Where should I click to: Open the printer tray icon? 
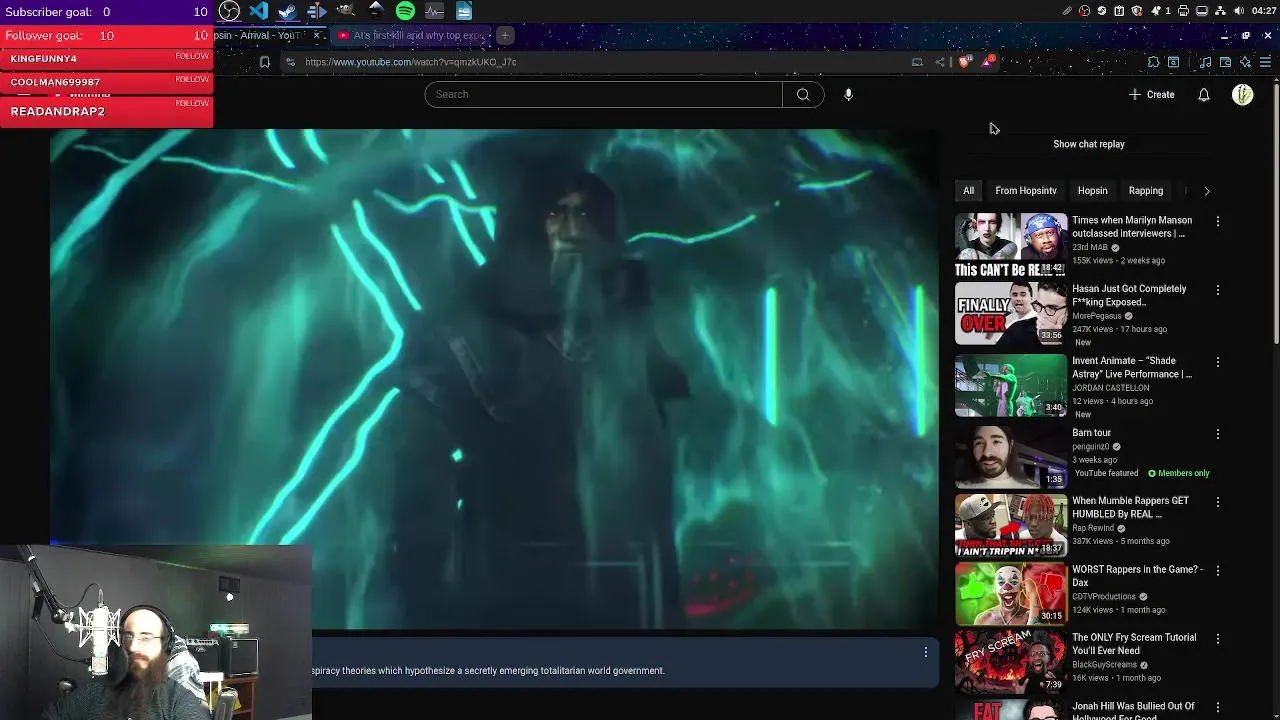click(x=1183, y=10)
